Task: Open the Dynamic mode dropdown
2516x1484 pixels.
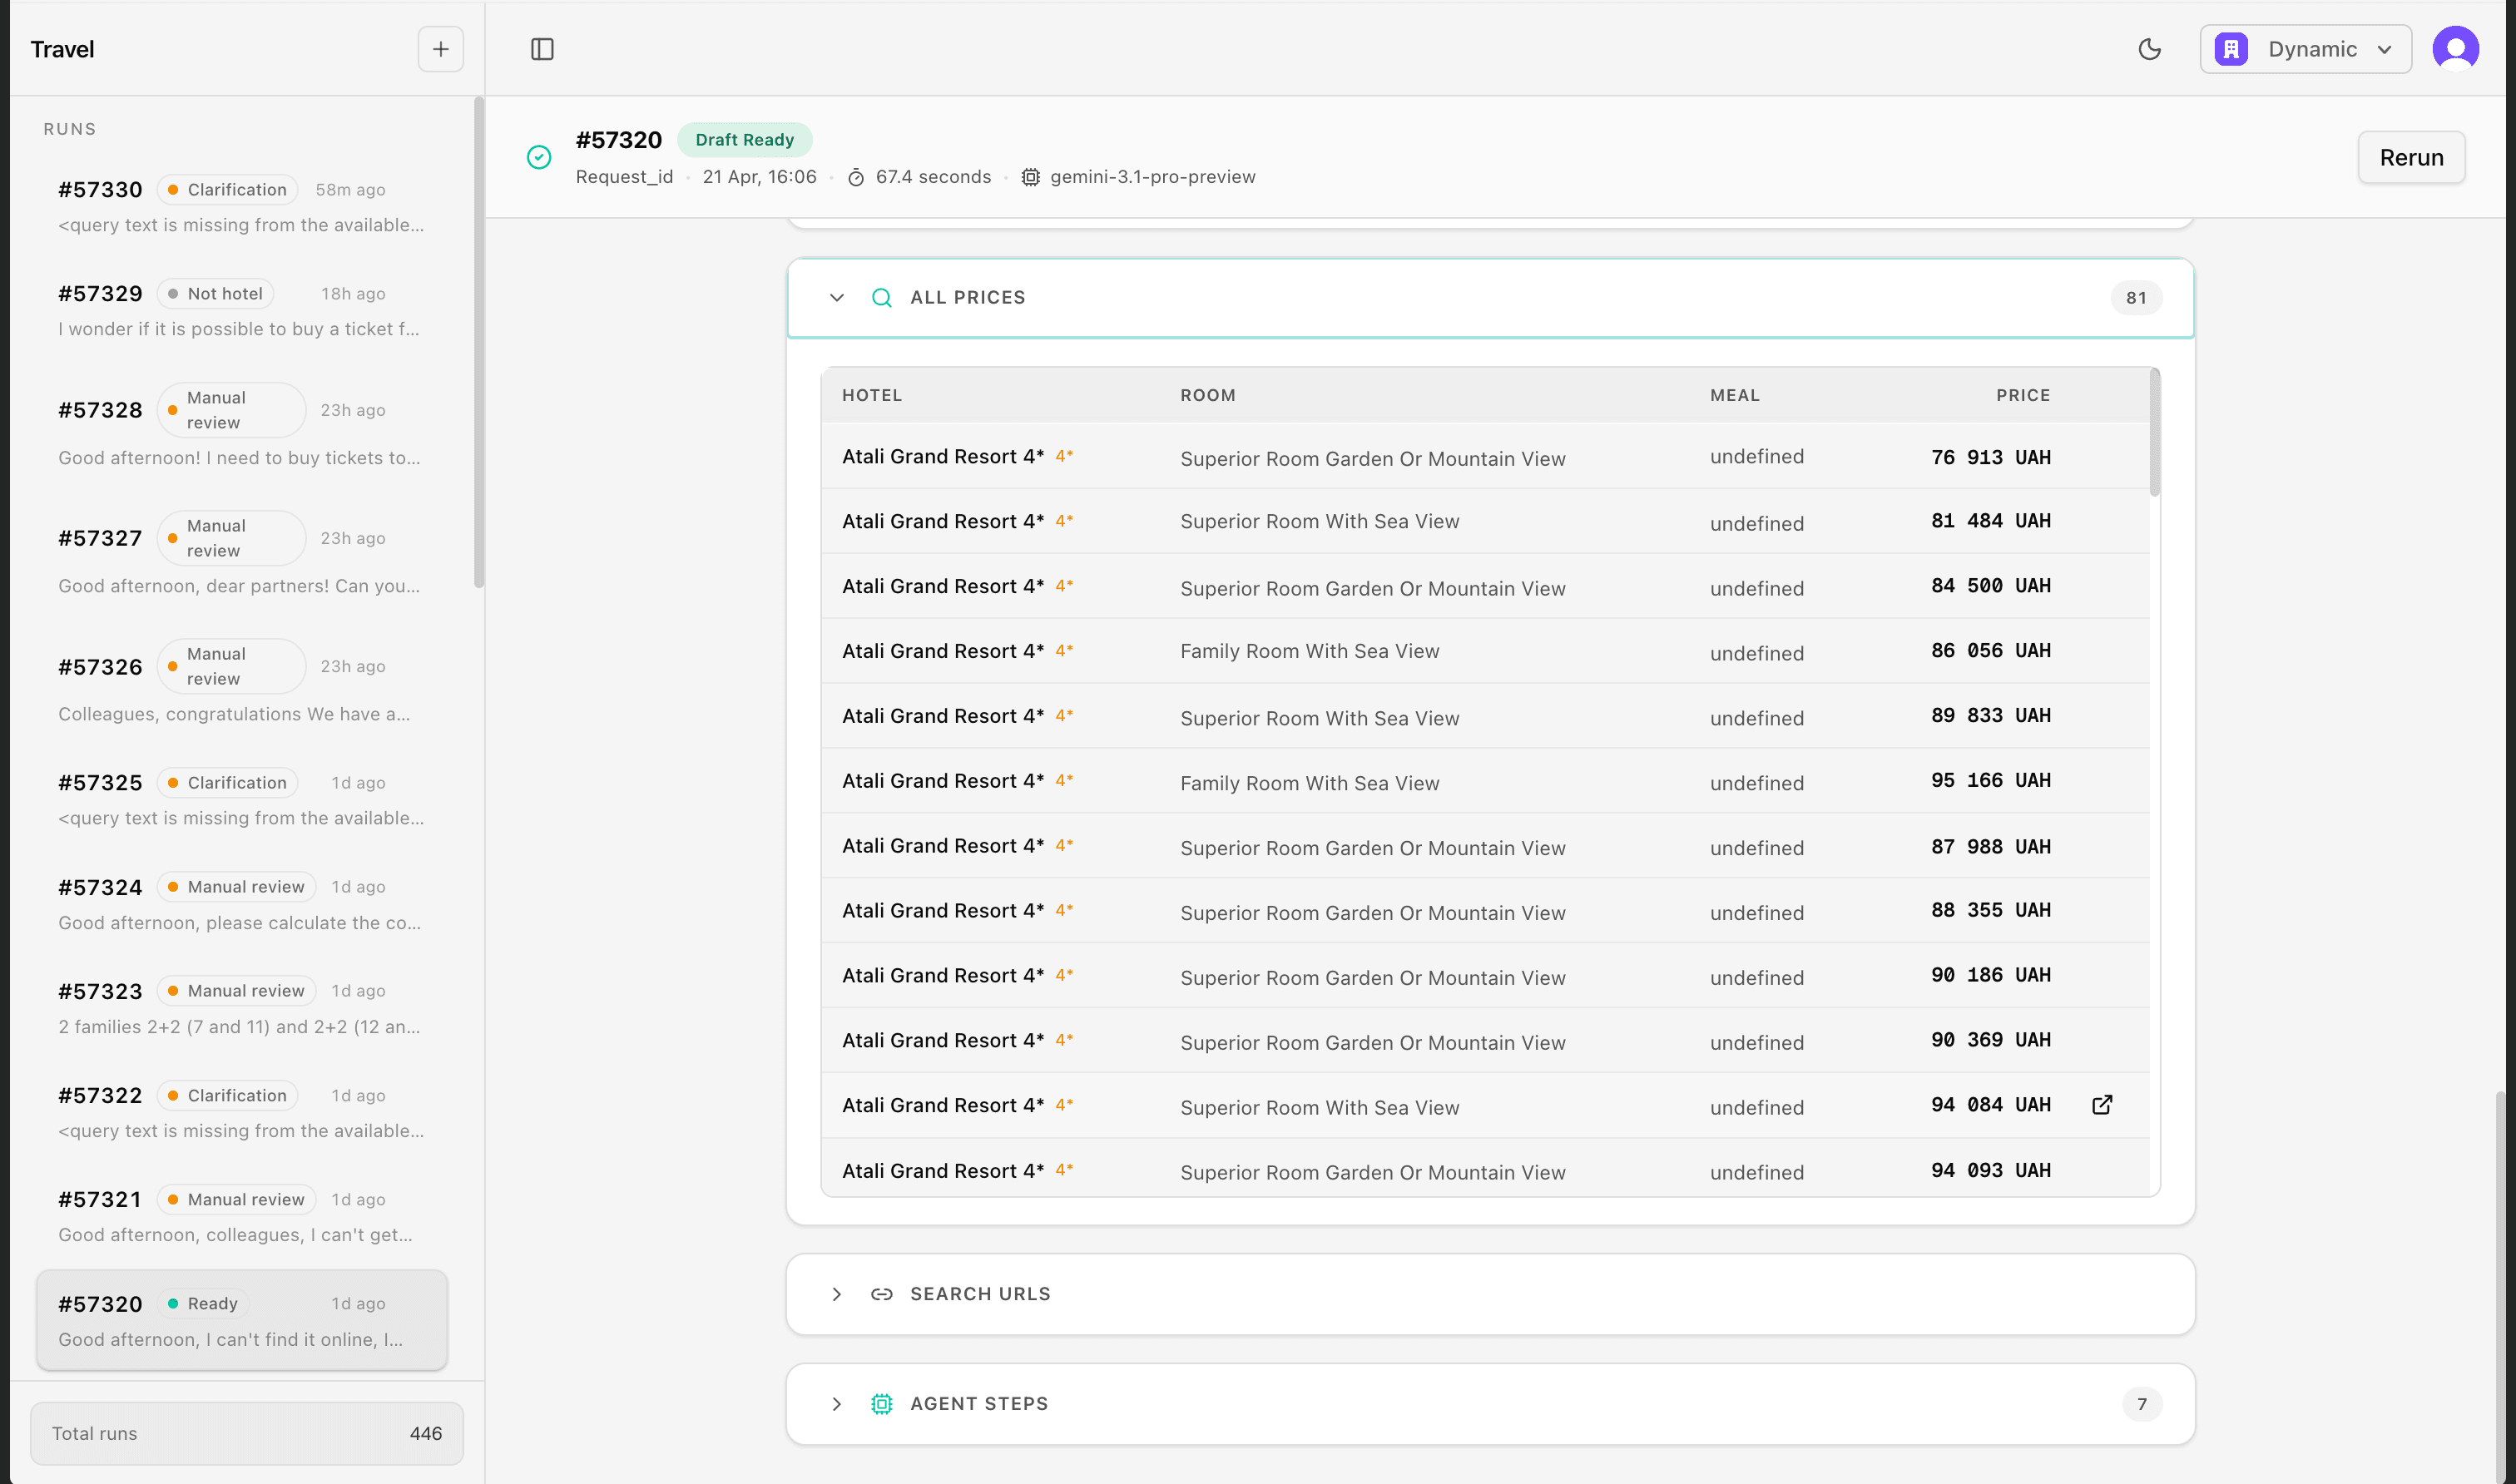Action: click(2305, 48)
